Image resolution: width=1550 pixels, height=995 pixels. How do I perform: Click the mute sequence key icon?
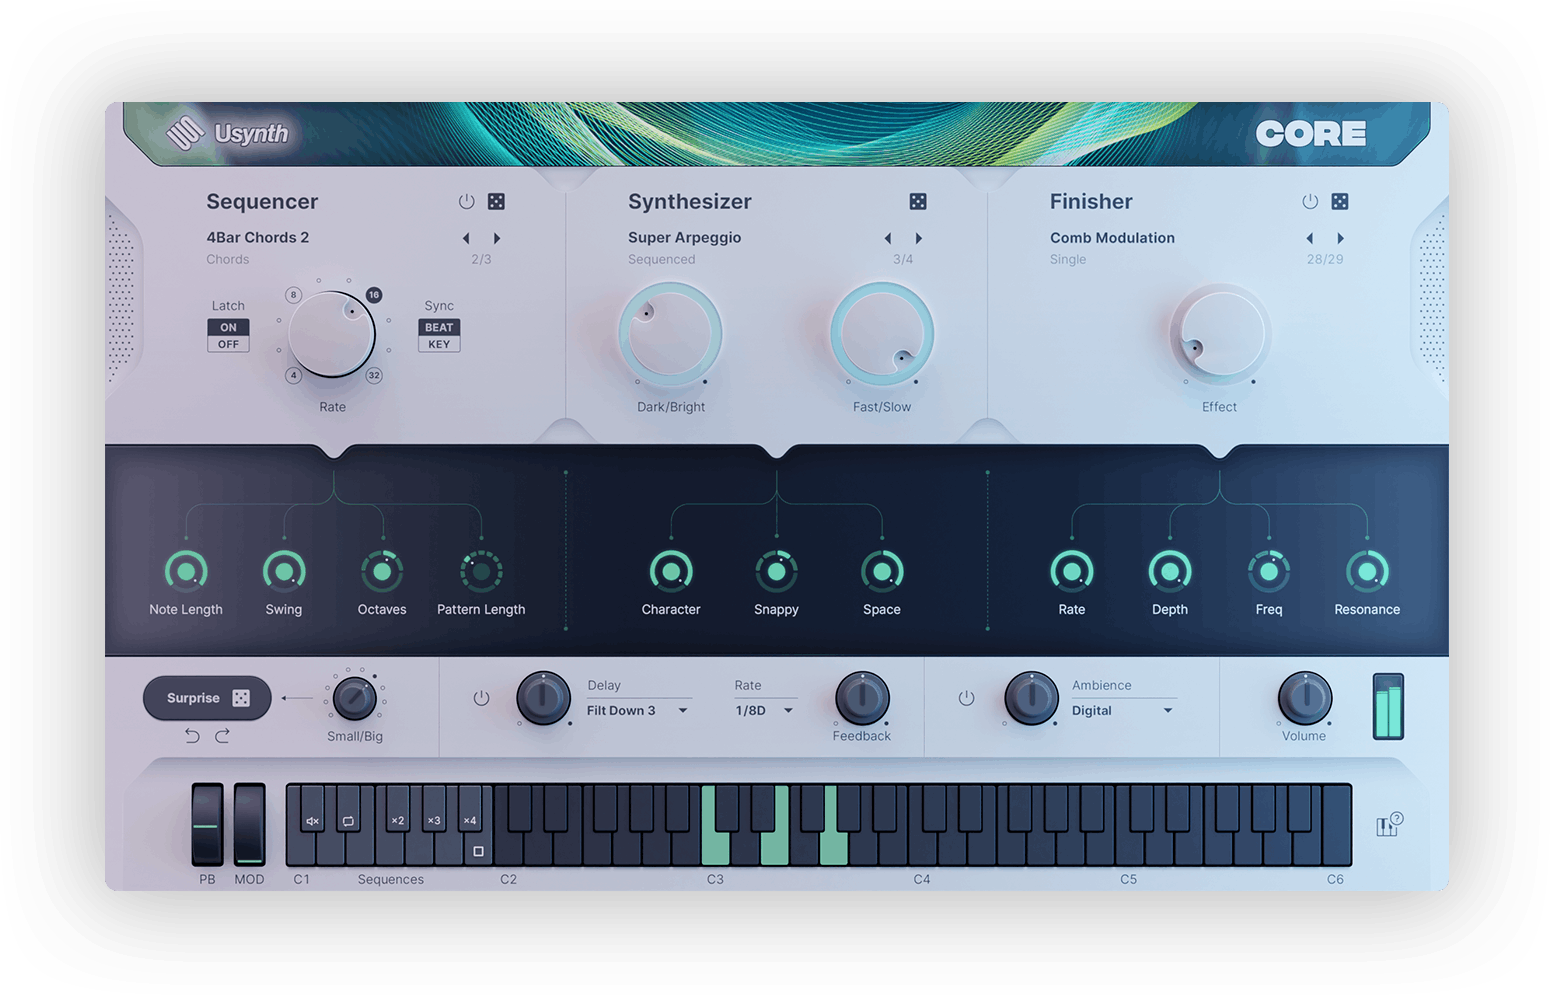tap(312, 820)
